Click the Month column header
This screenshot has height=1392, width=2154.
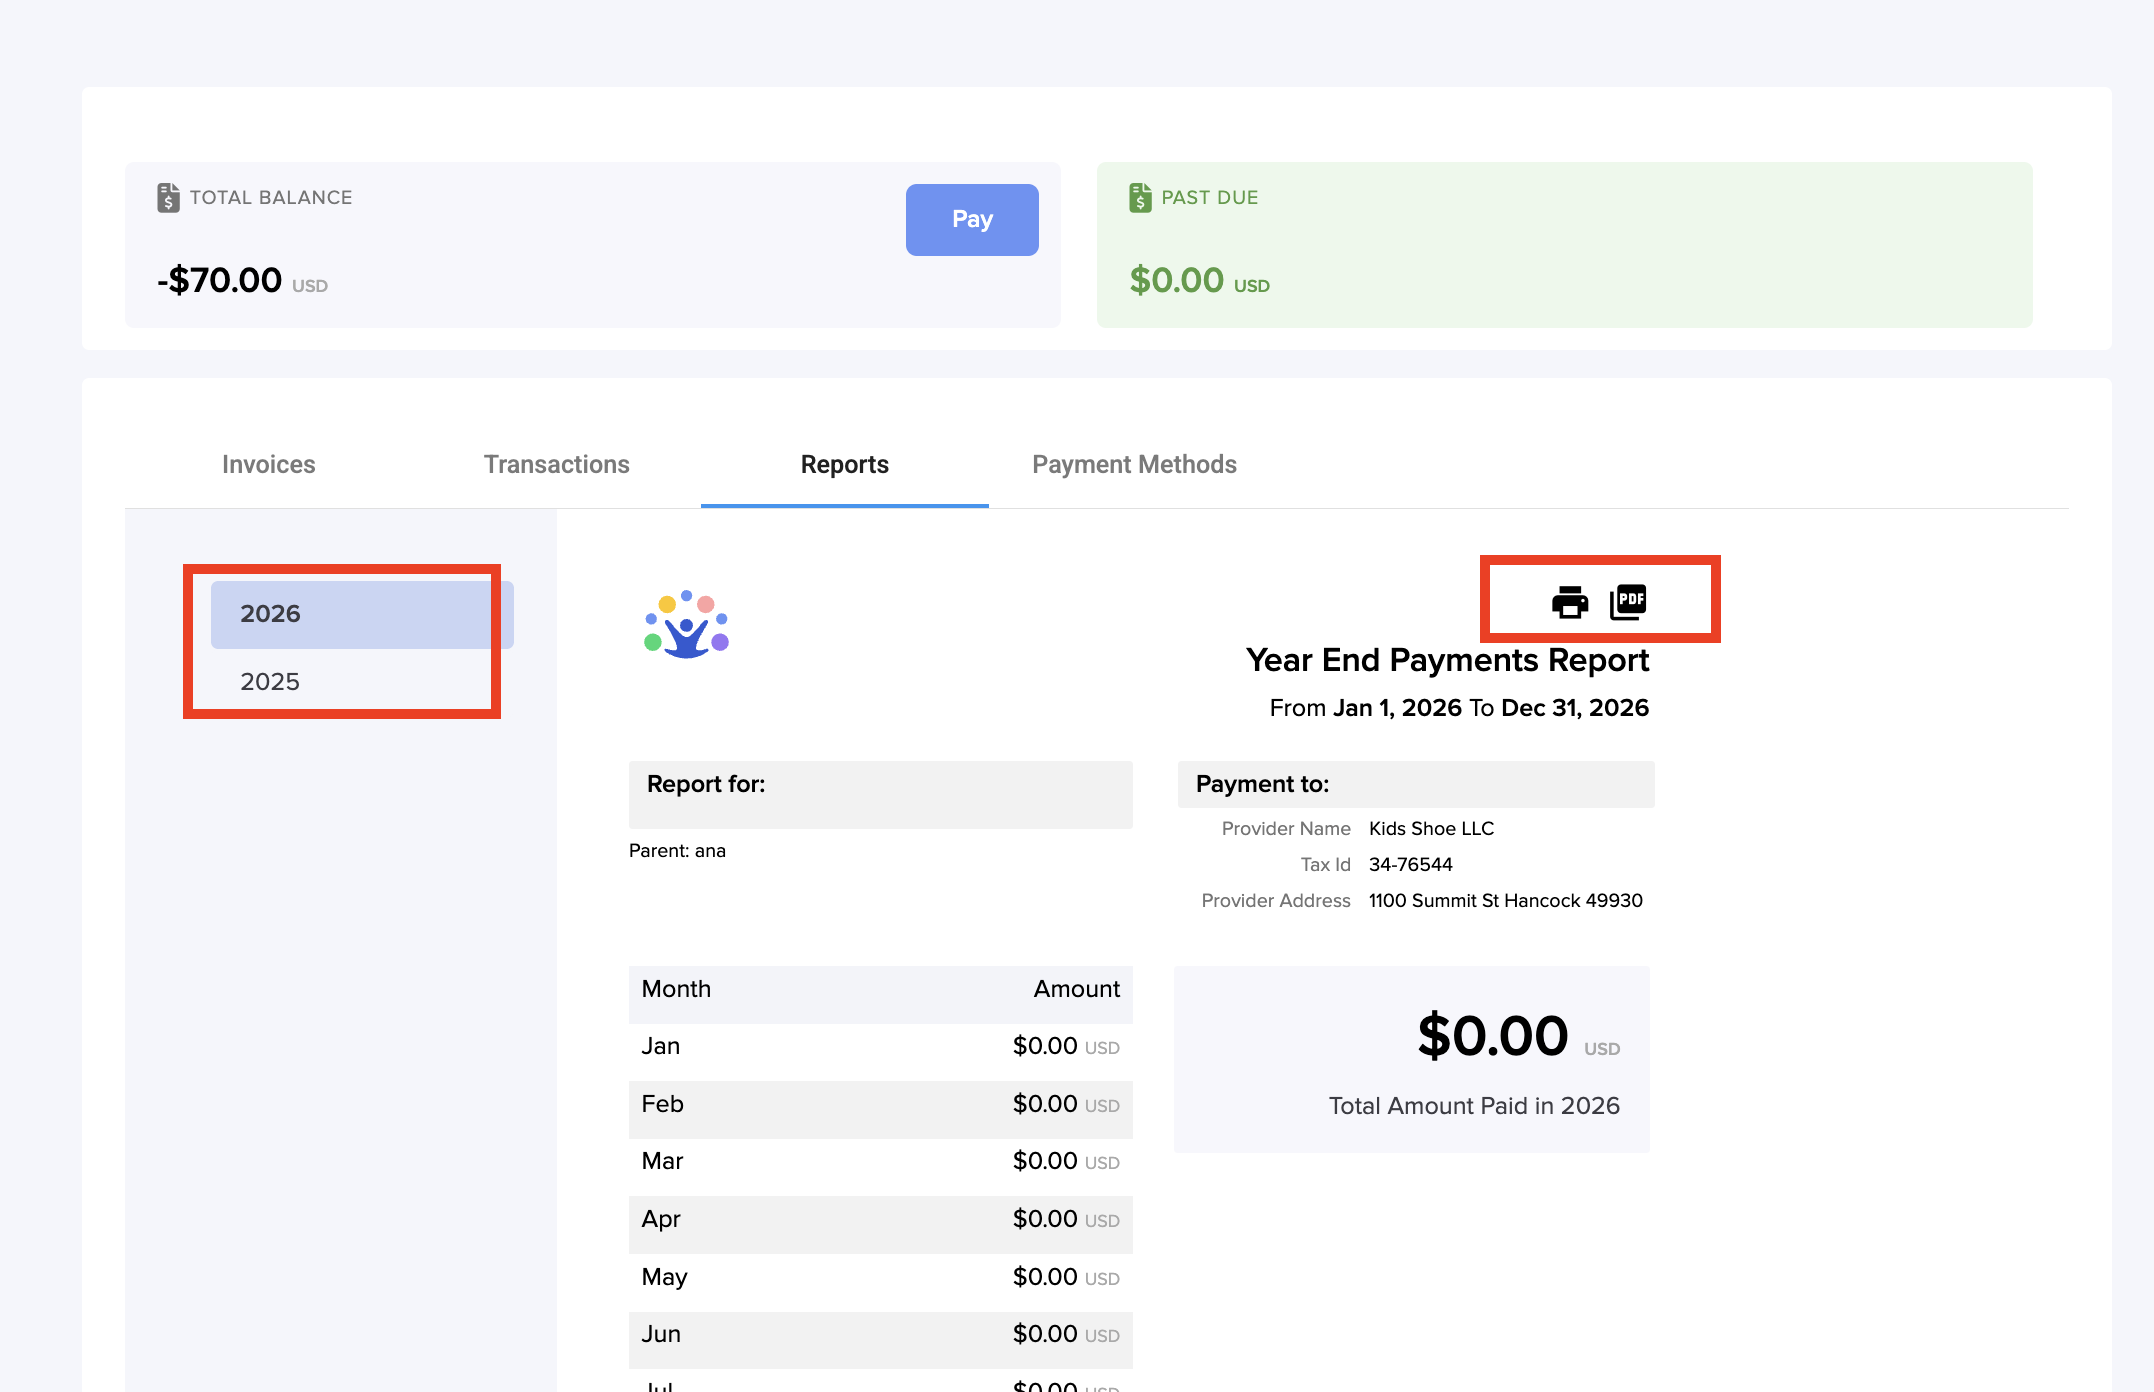tap(676, 990)
